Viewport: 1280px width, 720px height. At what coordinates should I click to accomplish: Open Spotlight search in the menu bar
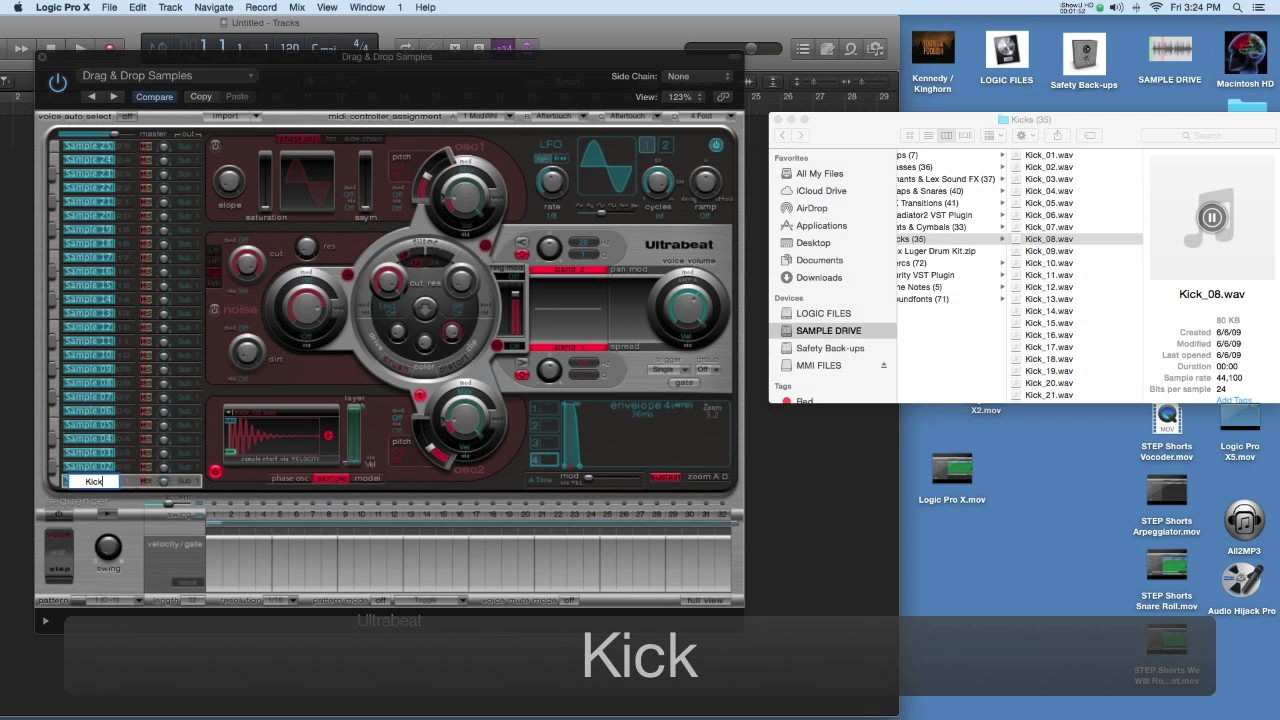click(x=1236, y=7)
